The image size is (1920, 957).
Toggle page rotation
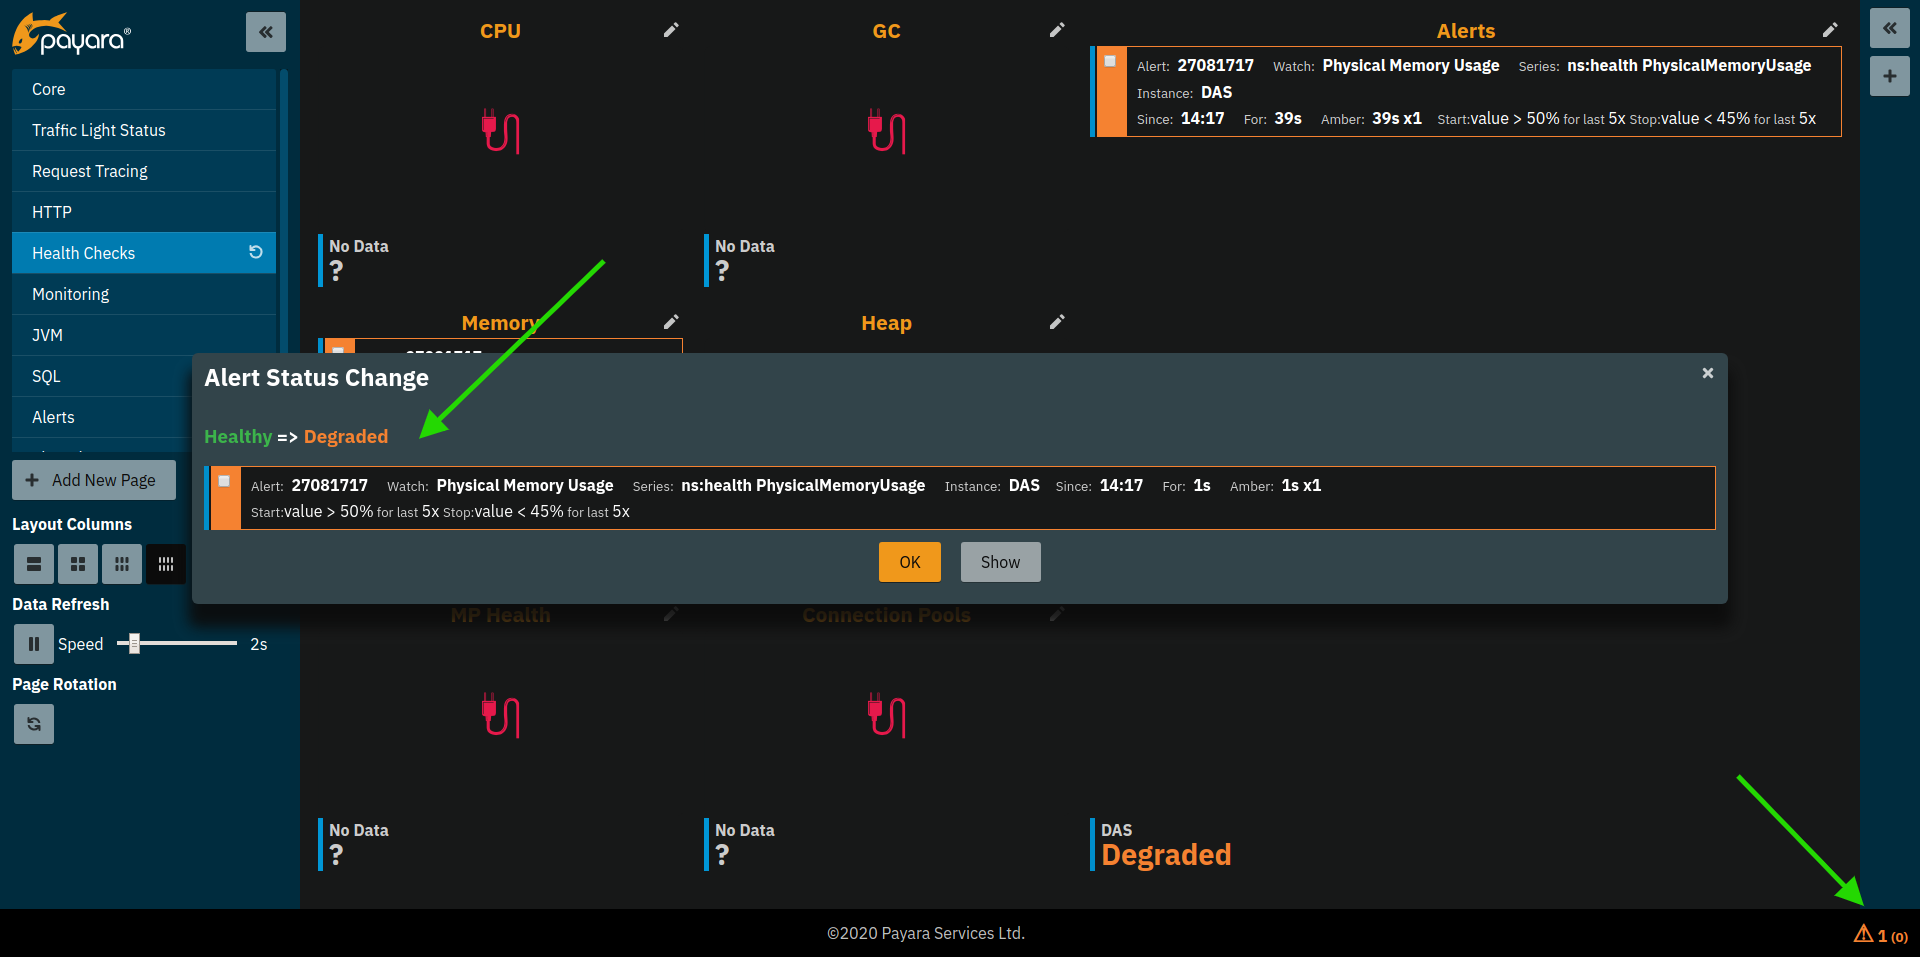[34, 724]
